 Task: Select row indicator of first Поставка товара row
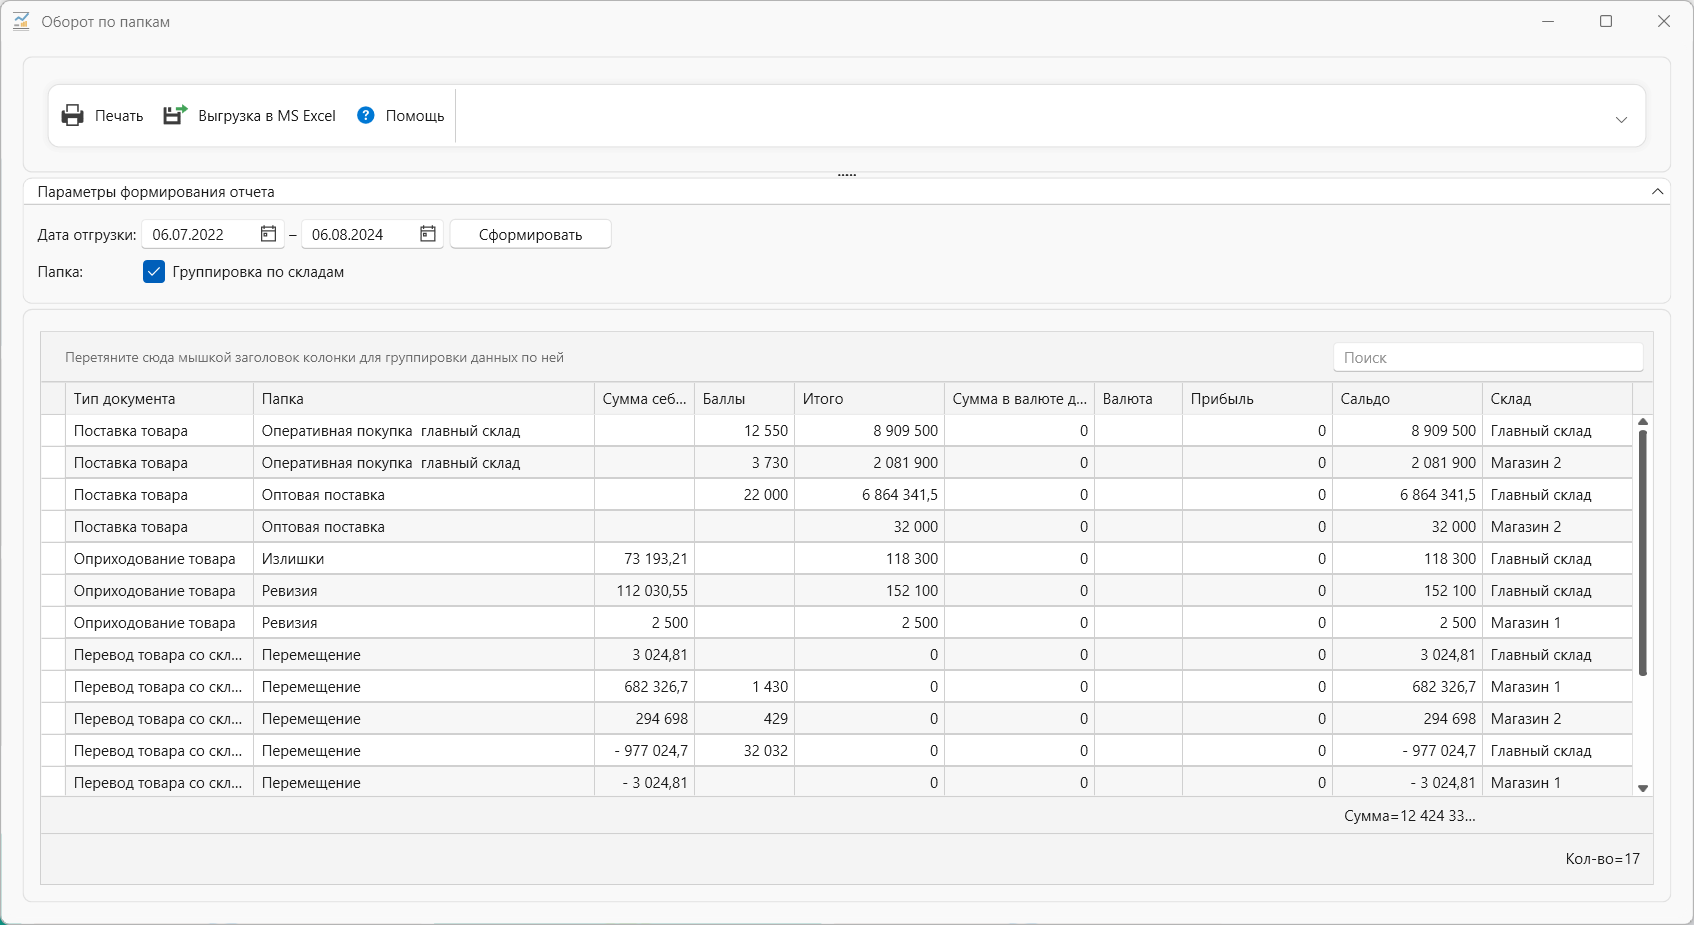53,431
